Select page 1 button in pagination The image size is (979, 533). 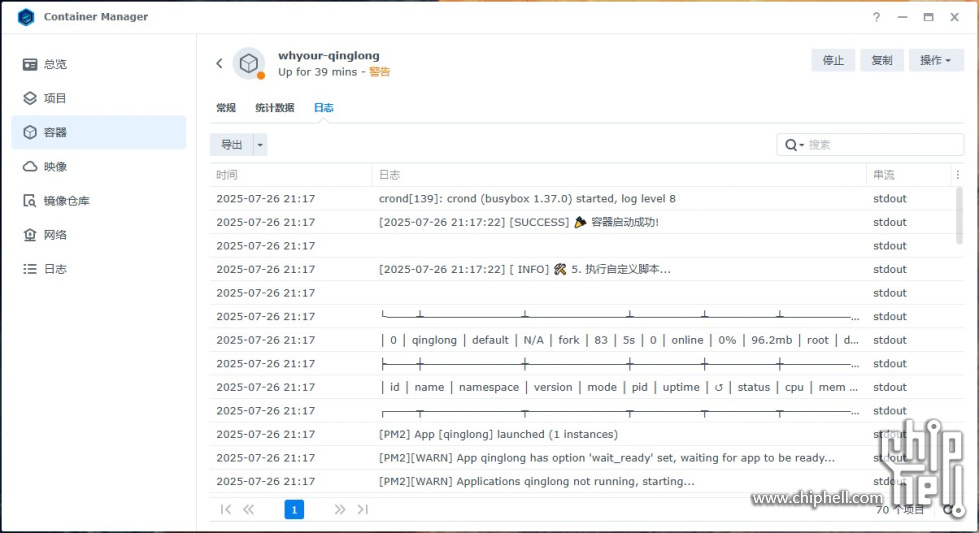coord(294,509)
